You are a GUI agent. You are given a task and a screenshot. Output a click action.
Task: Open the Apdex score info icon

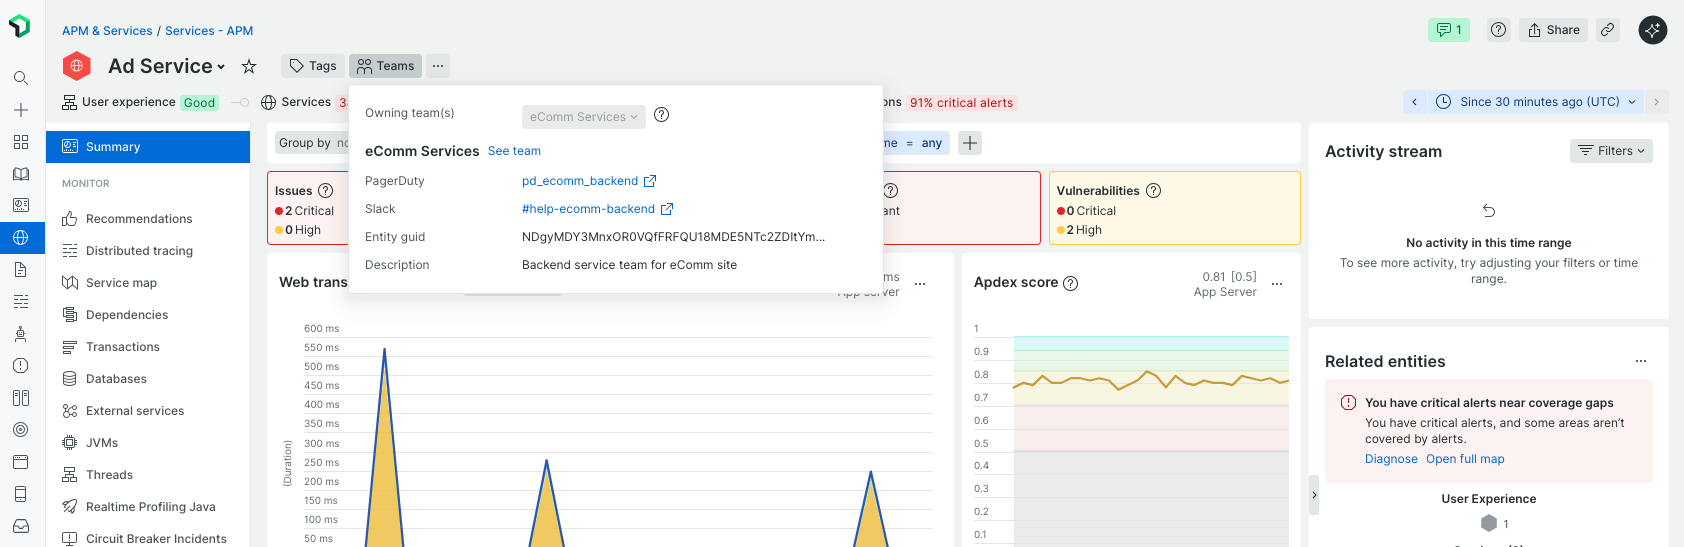[x=1071, y=283]
